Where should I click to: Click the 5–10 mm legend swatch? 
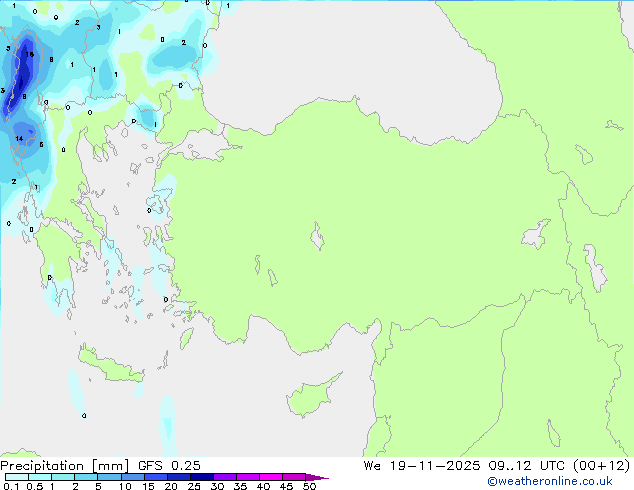pos(109,477)
